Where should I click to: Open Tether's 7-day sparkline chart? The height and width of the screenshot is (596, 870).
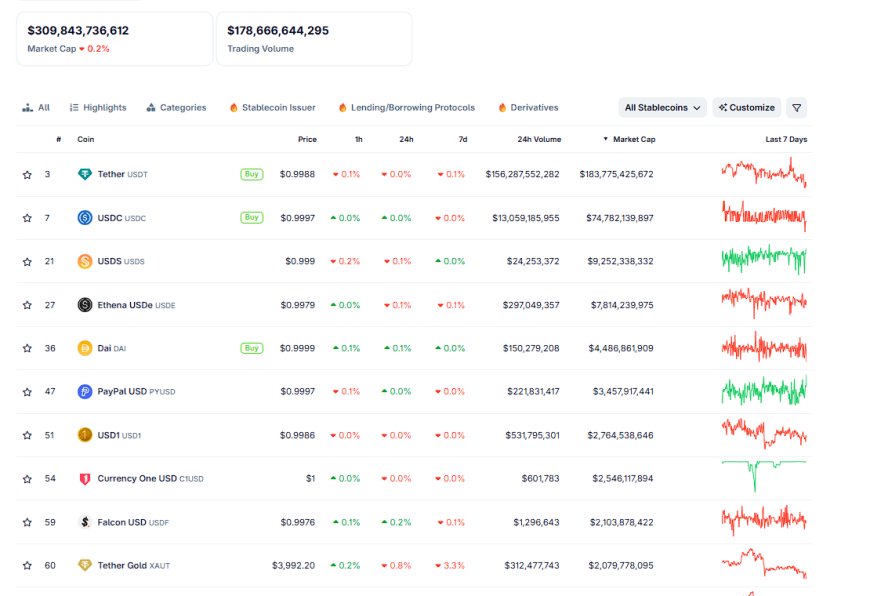click(x=764, y=173)
